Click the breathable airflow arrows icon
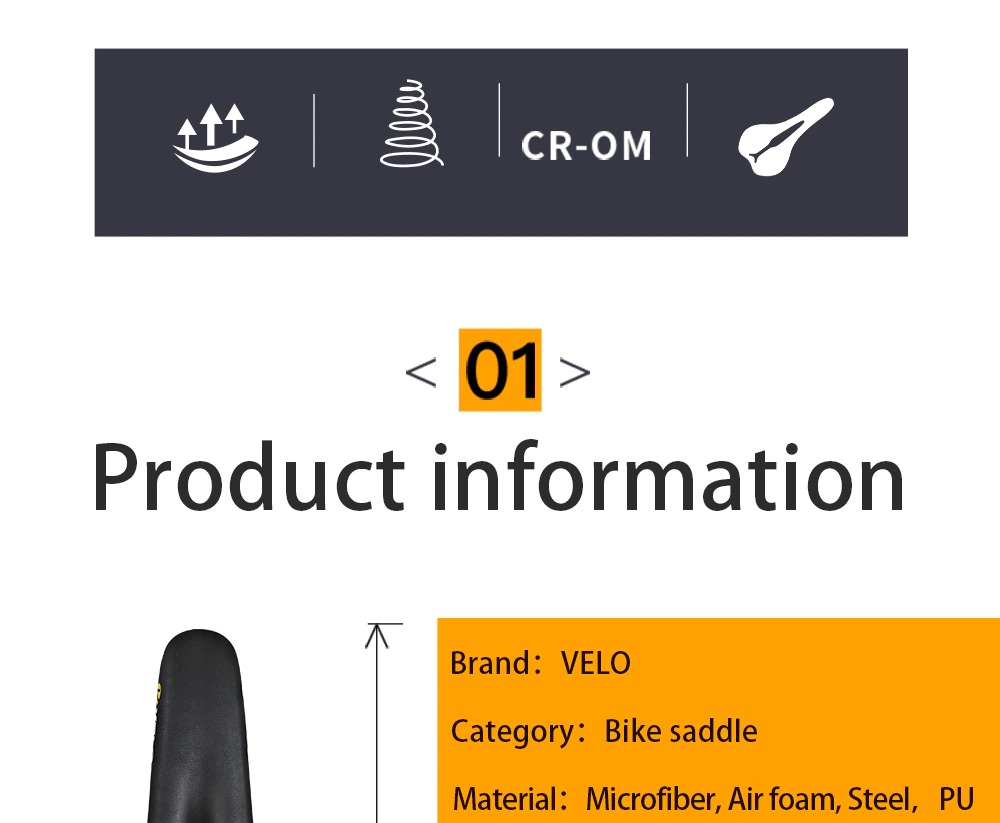 click(216, 137)
